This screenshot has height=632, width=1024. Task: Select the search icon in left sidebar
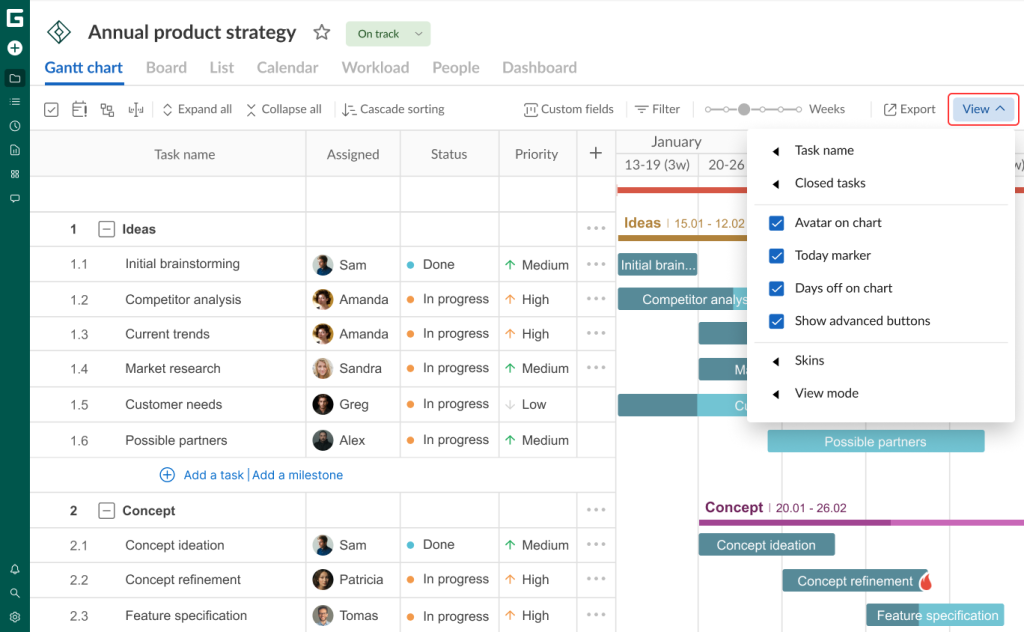coord(14,591)
